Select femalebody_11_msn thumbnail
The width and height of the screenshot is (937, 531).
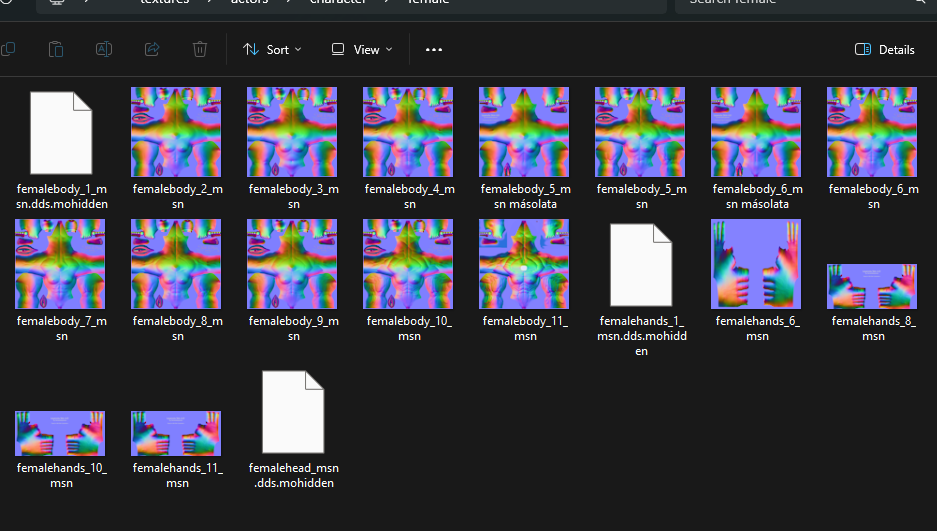click(x=523, y=264)
